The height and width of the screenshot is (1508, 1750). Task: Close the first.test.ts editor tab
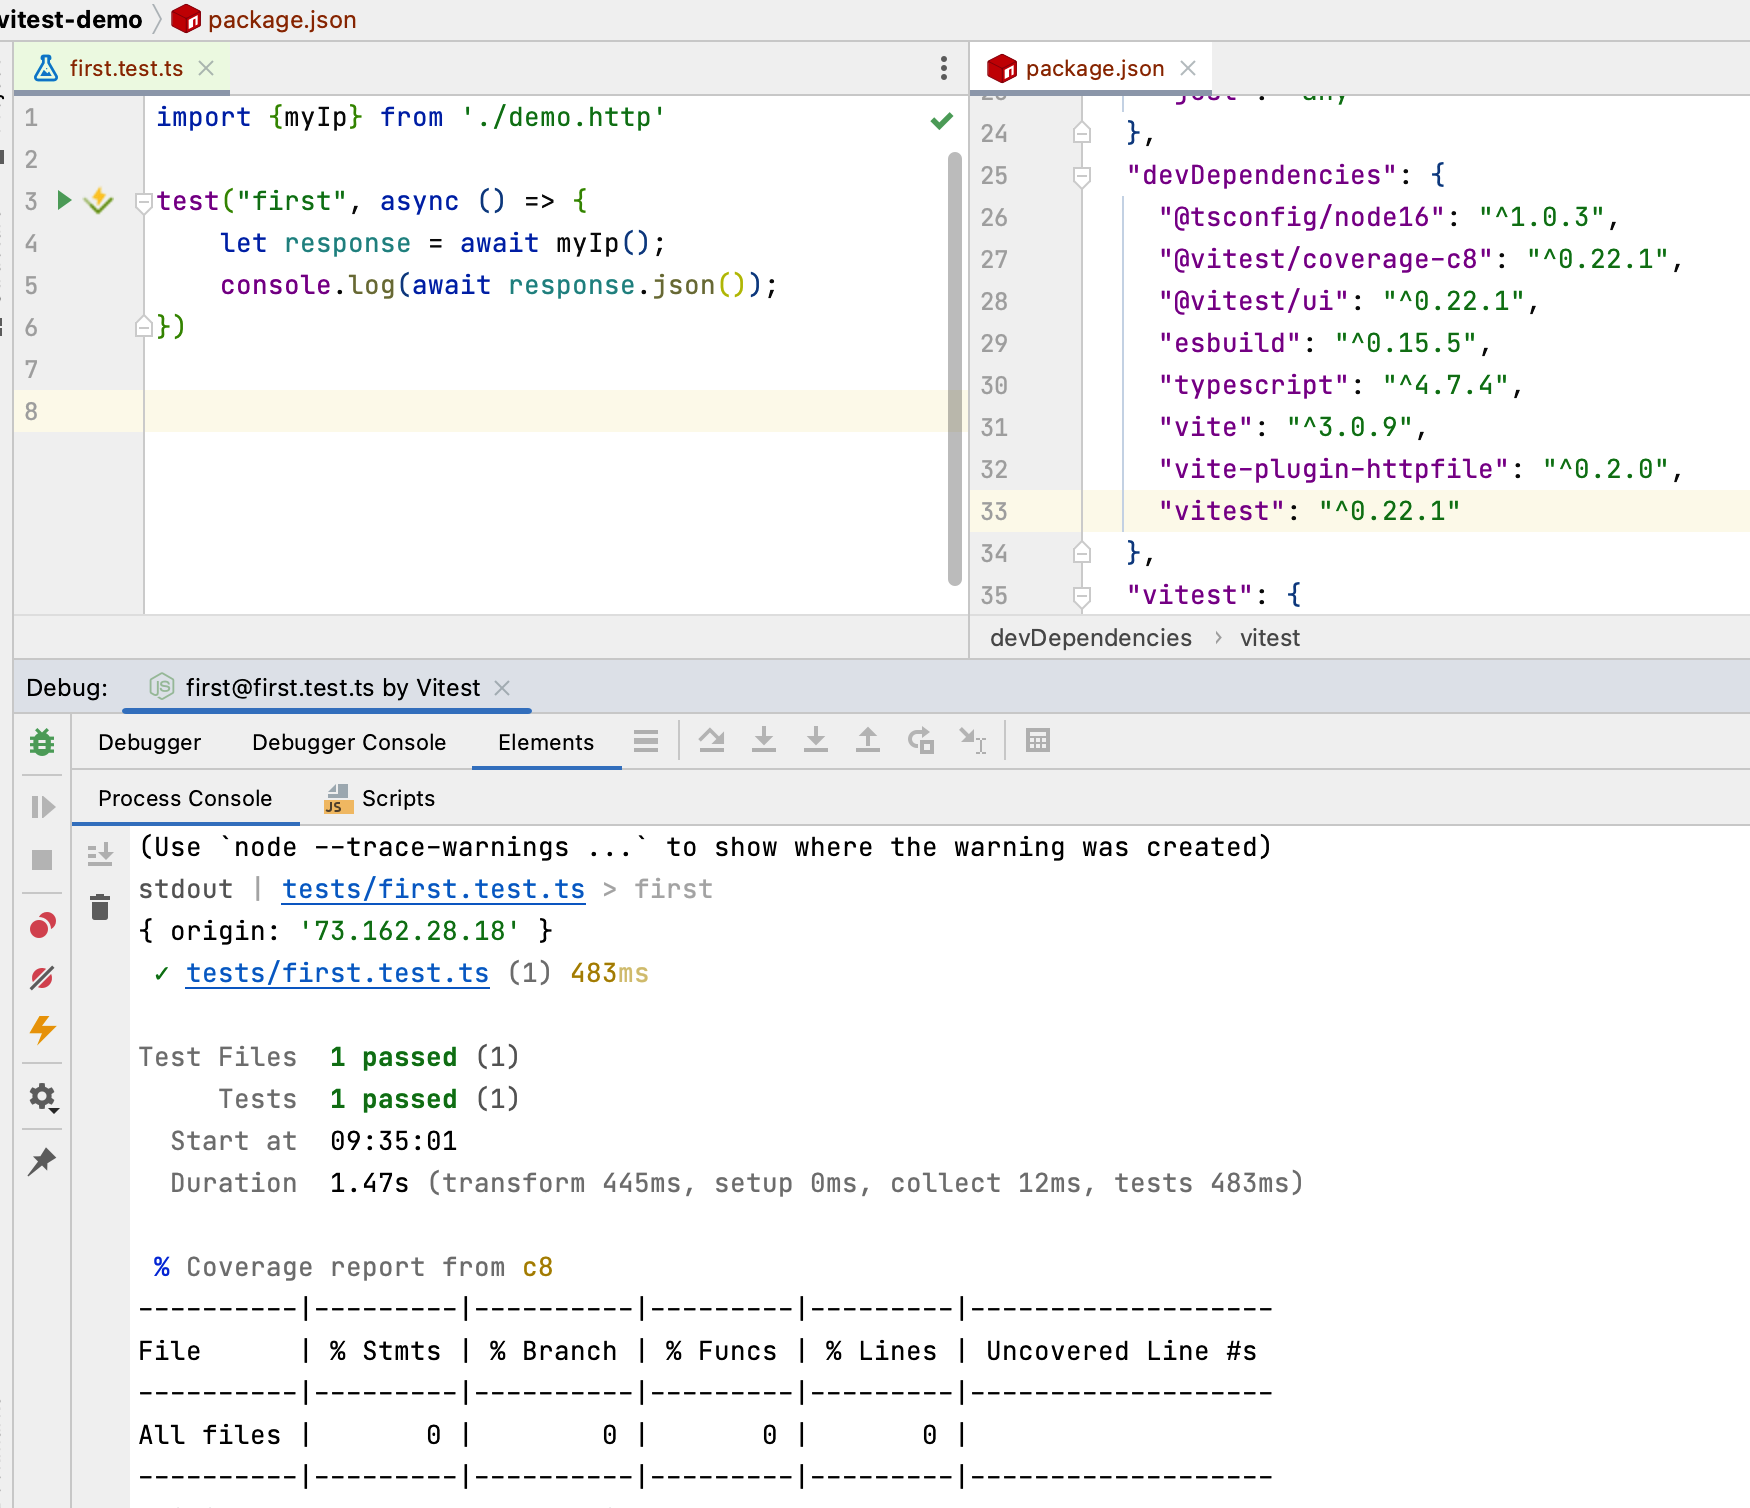(x=206, y=68)
